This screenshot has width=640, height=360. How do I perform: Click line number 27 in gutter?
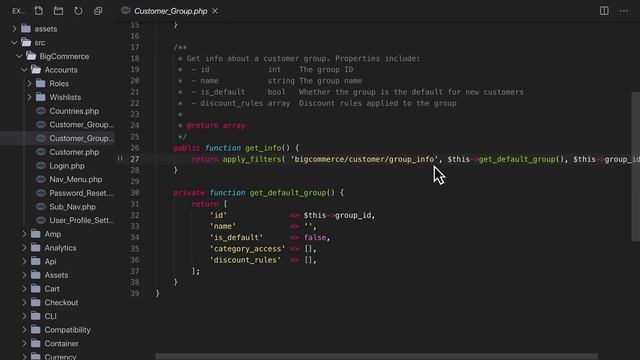tap(135, 159)
